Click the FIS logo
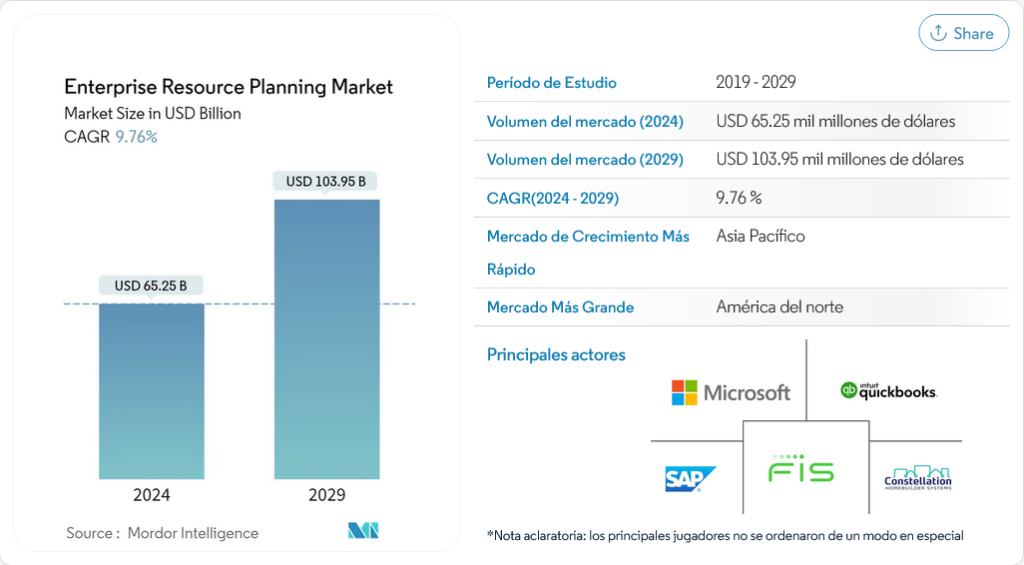 tap(801, 469)
